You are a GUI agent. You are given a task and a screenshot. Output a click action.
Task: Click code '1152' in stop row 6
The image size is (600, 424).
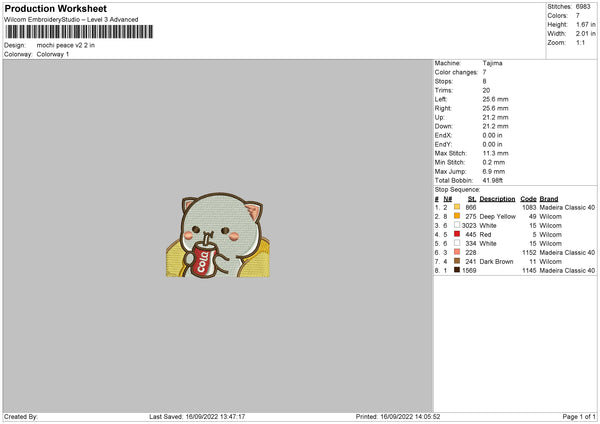click(x=529, y=253)
